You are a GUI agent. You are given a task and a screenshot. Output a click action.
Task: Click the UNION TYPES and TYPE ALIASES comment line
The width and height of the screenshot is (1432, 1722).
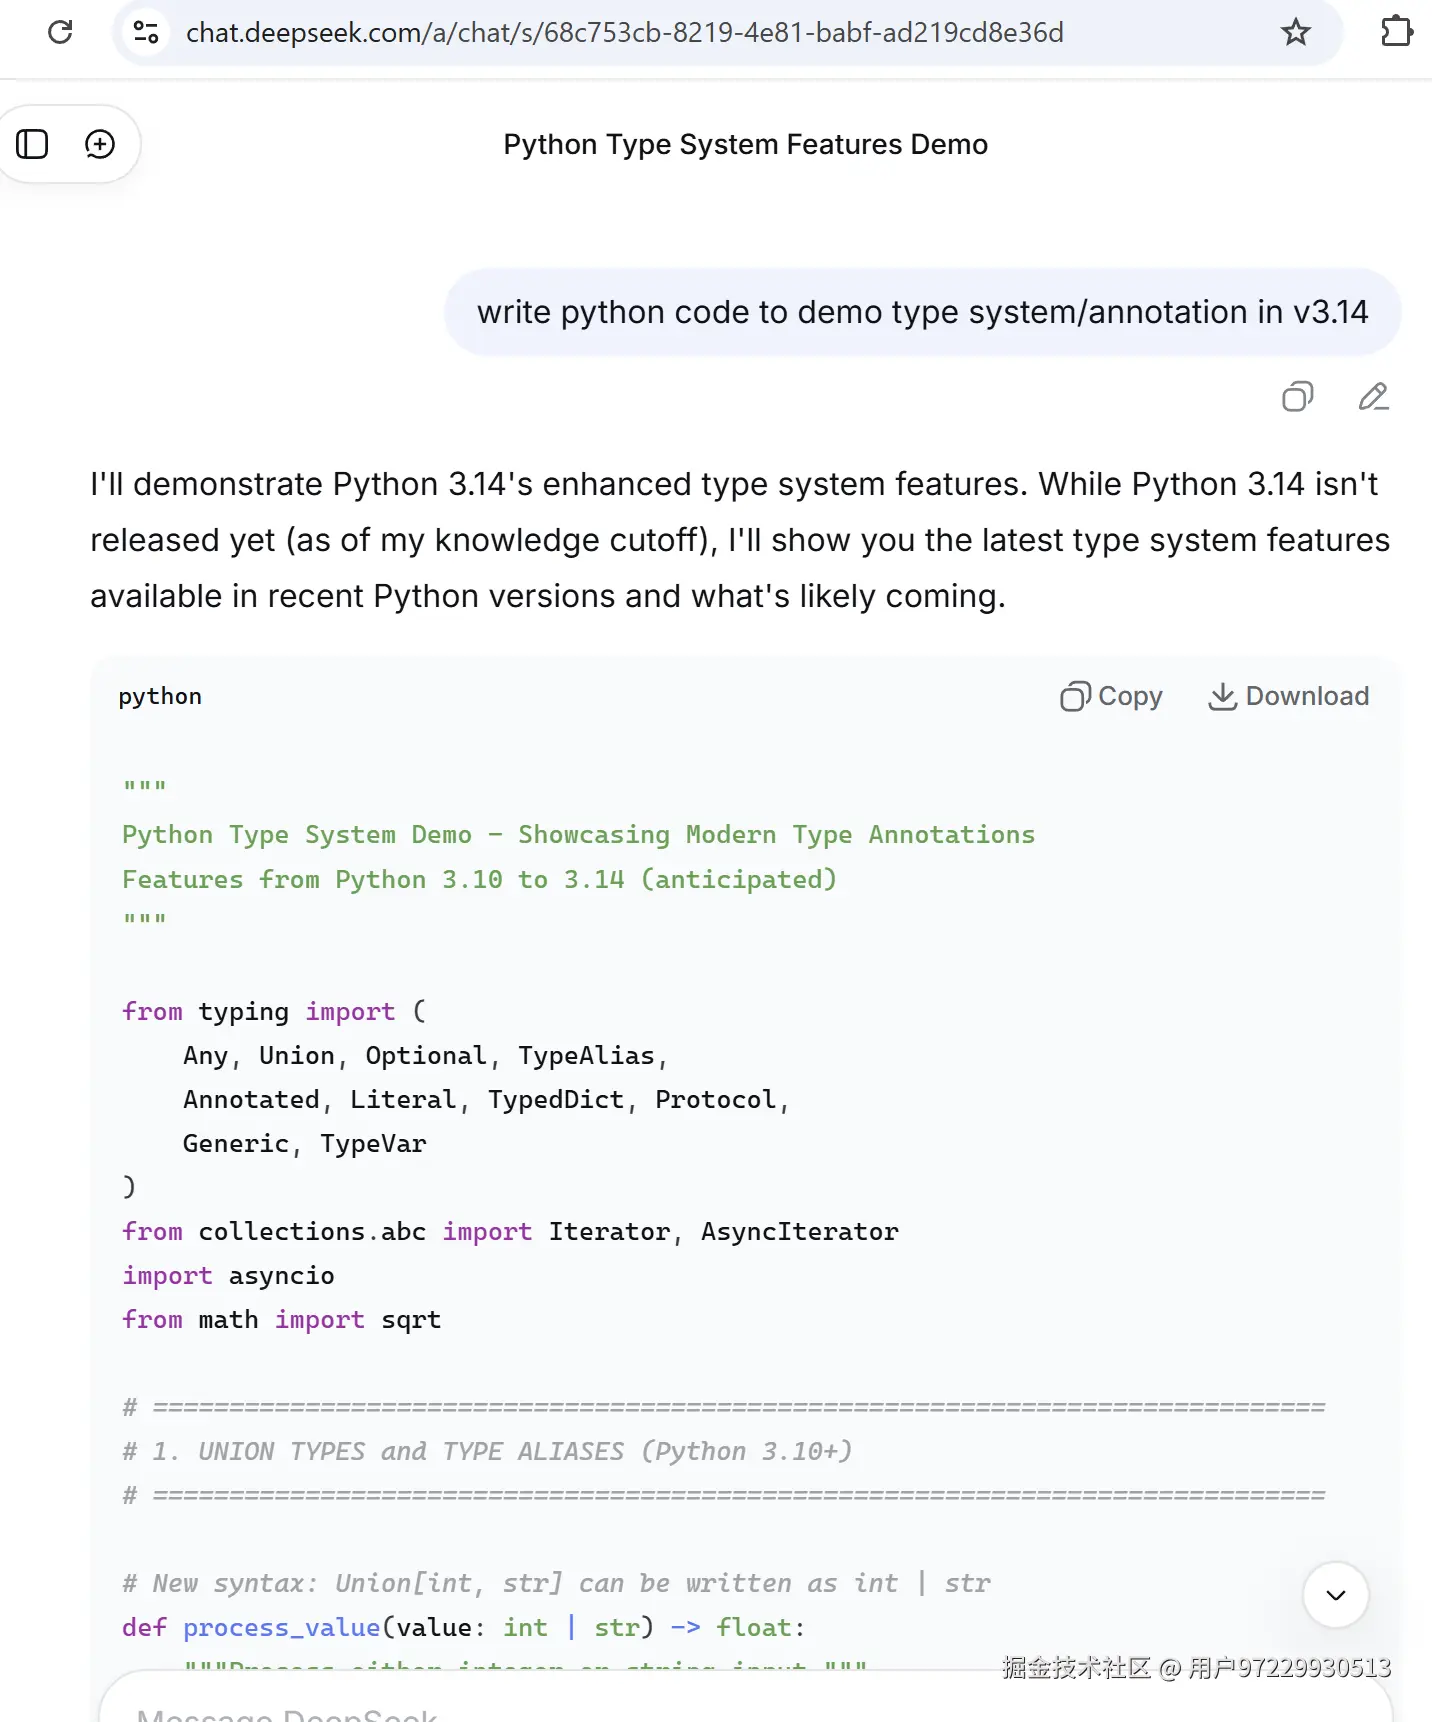pyautogui.click(x=487, y=1451)
